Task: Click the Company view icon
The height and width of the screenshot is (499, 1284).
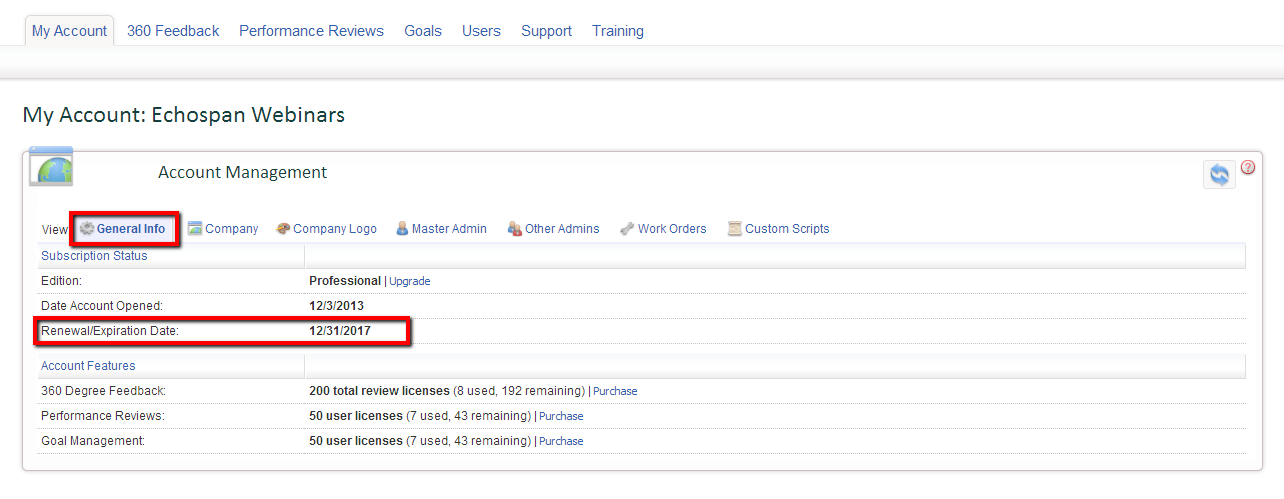Action: tap(195, 229)
